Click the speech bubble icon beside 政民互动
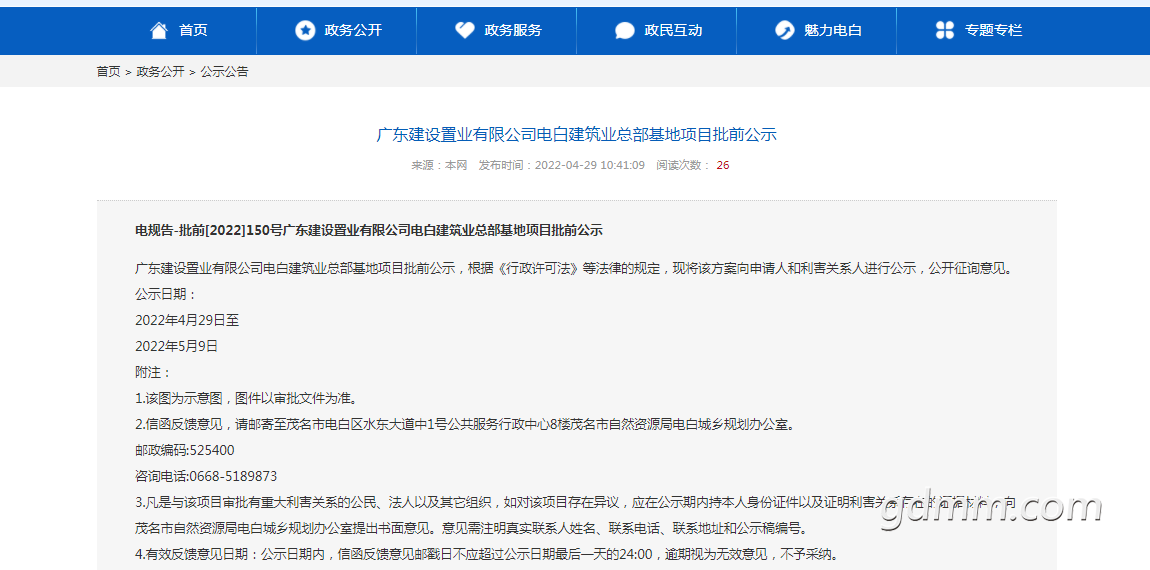1150x570 pixels. [625, 30]
